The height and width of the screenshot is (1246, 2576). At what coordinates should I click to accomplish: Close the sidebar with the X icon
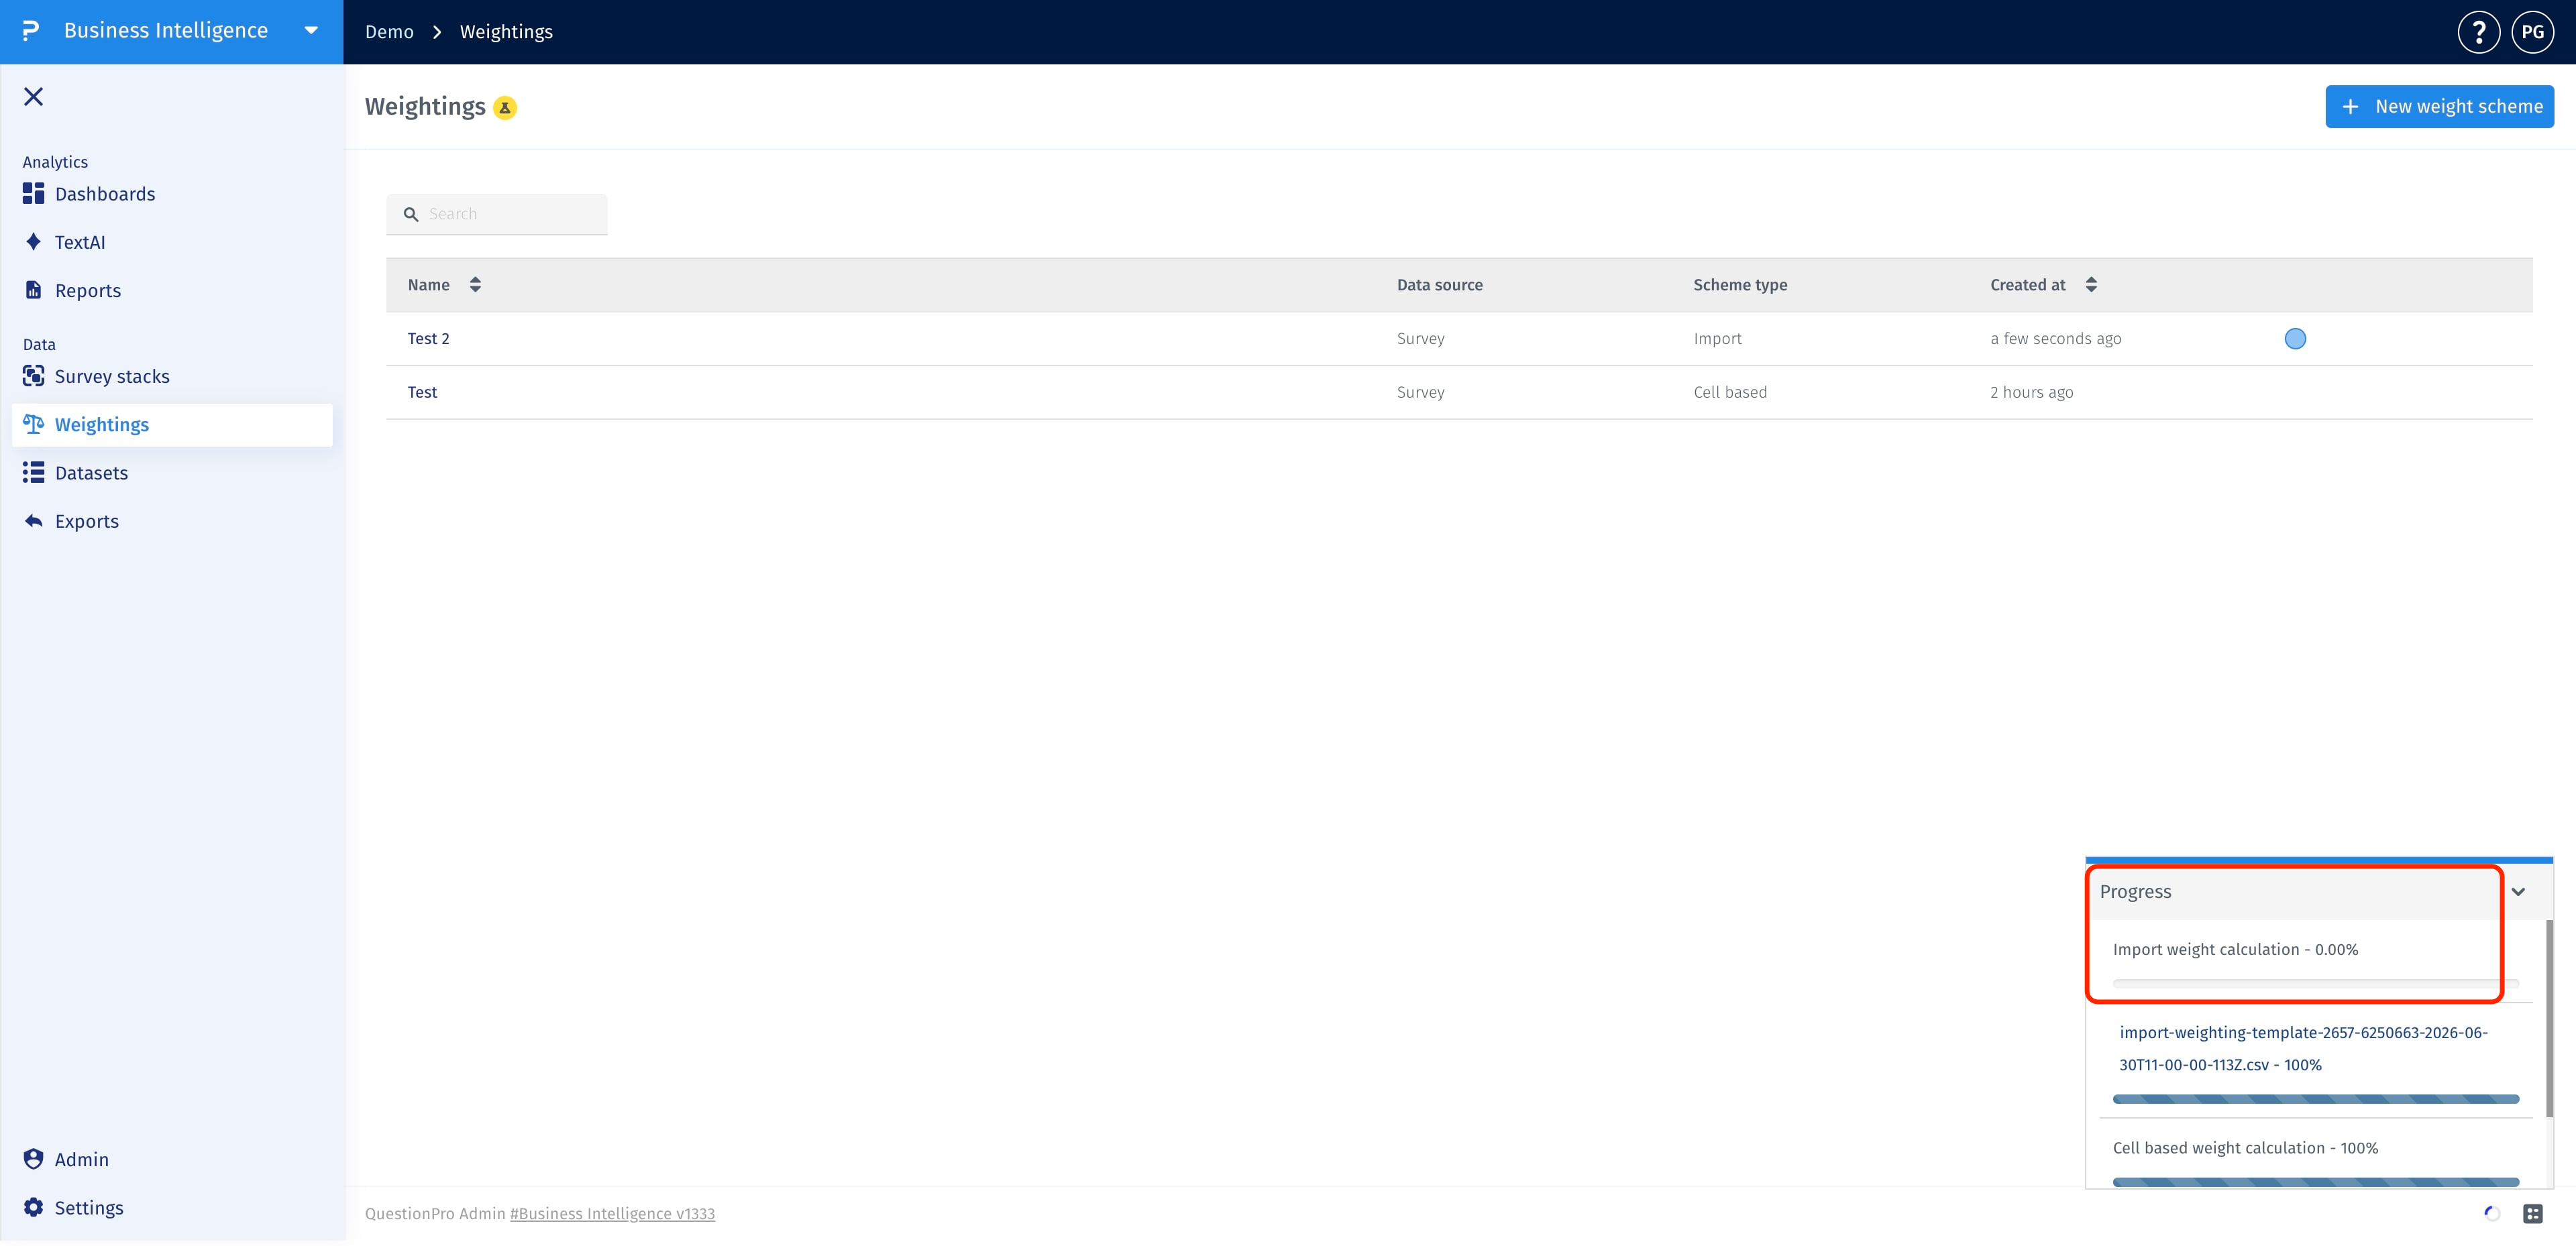[33, 96]
